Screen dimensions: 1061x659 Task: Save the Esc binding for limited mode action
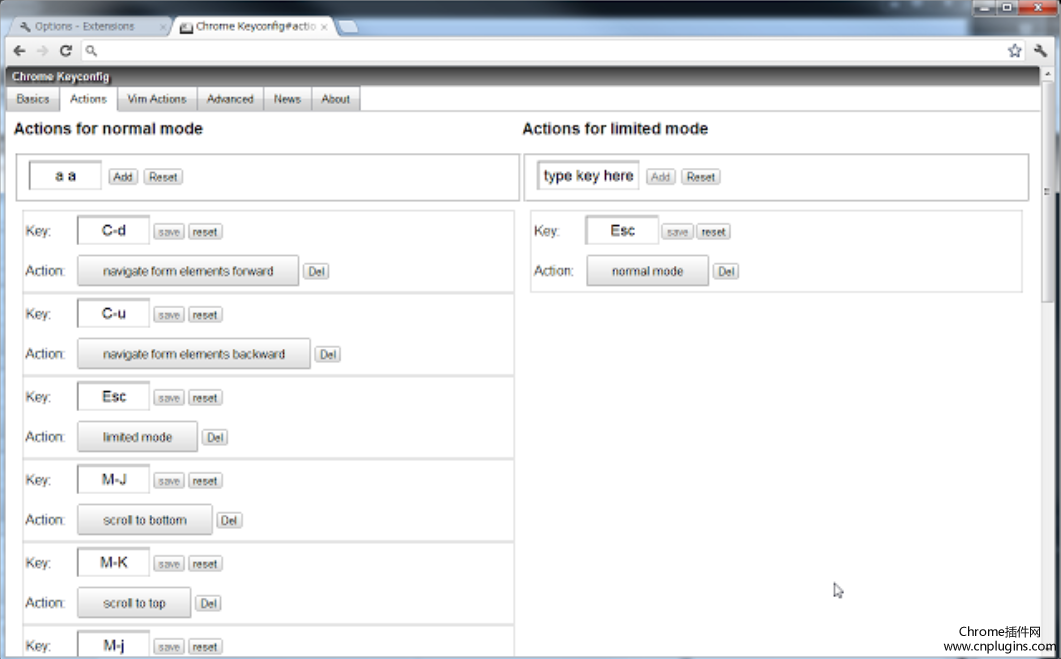tap(169, 399)
